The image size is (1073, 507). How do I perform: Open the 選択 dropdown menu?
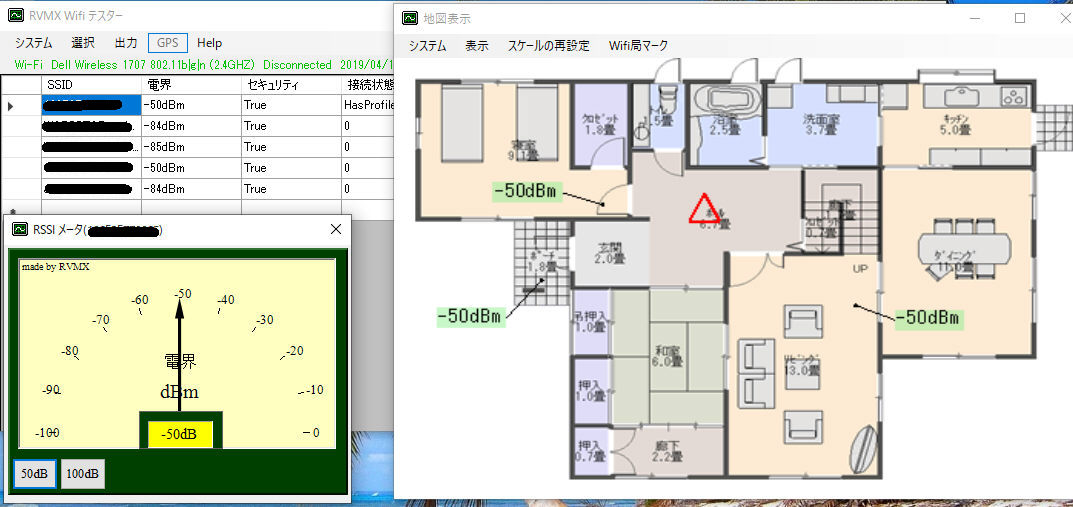click(x=83, y=43)
